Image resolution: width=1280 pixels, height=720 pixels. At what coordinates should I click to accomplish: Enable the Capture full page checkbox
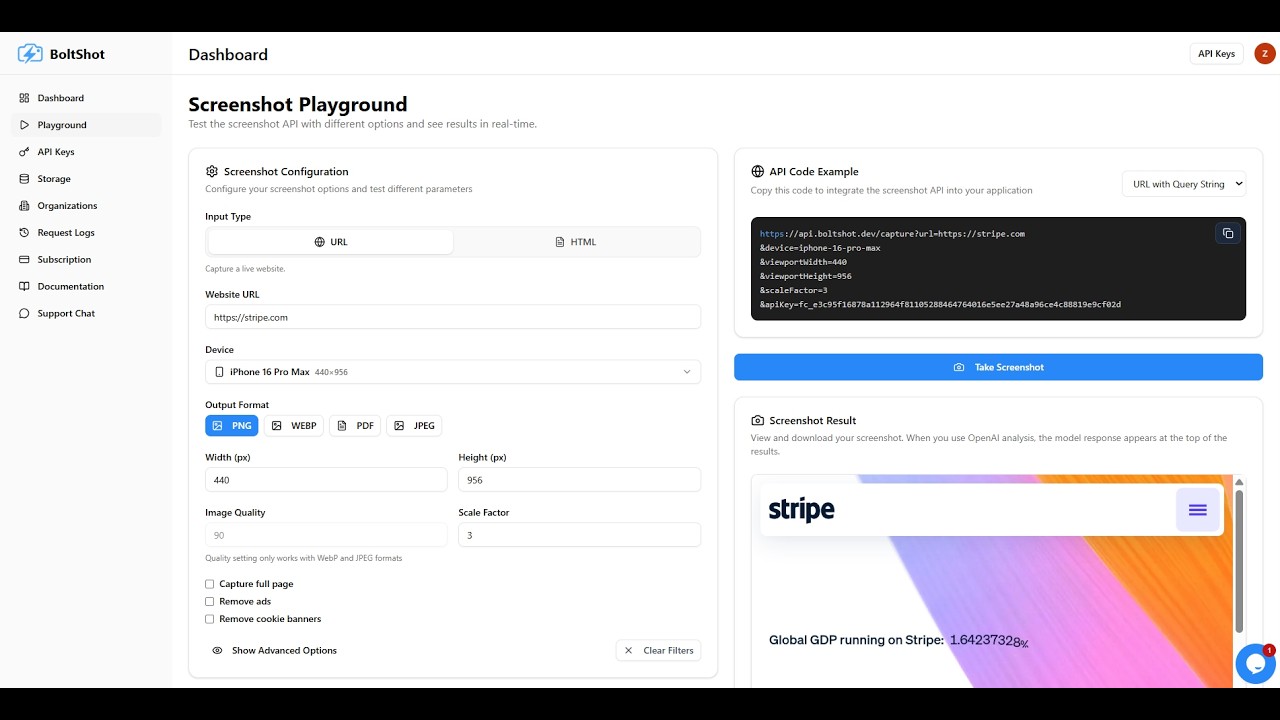click(210, 584)
